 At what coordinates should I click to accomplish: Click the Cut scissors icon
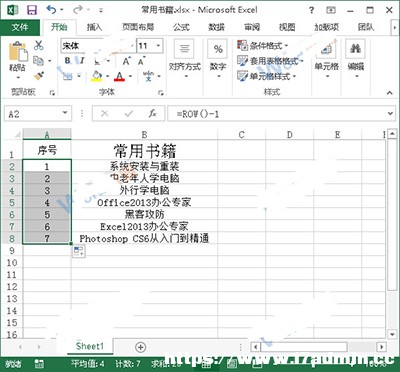pyautogui.click(x=39, y=45)
